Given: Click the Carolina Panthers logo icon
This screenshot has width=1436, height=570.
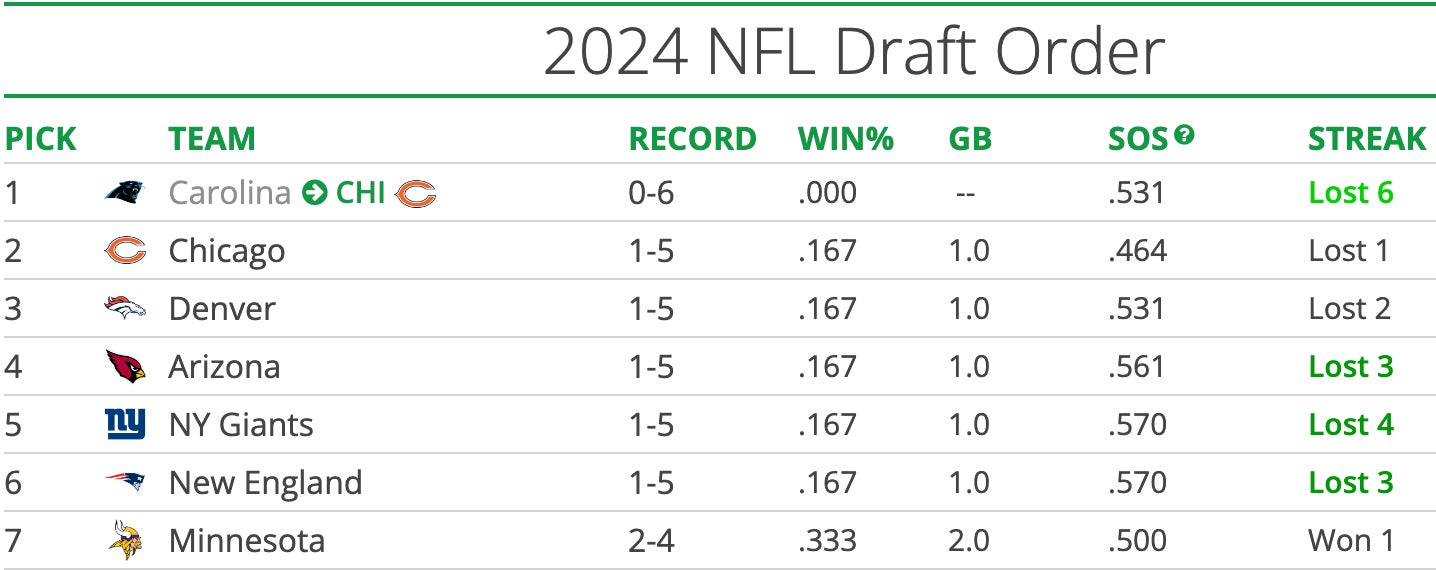Looking at the screenshot, I should click(125, 192).
